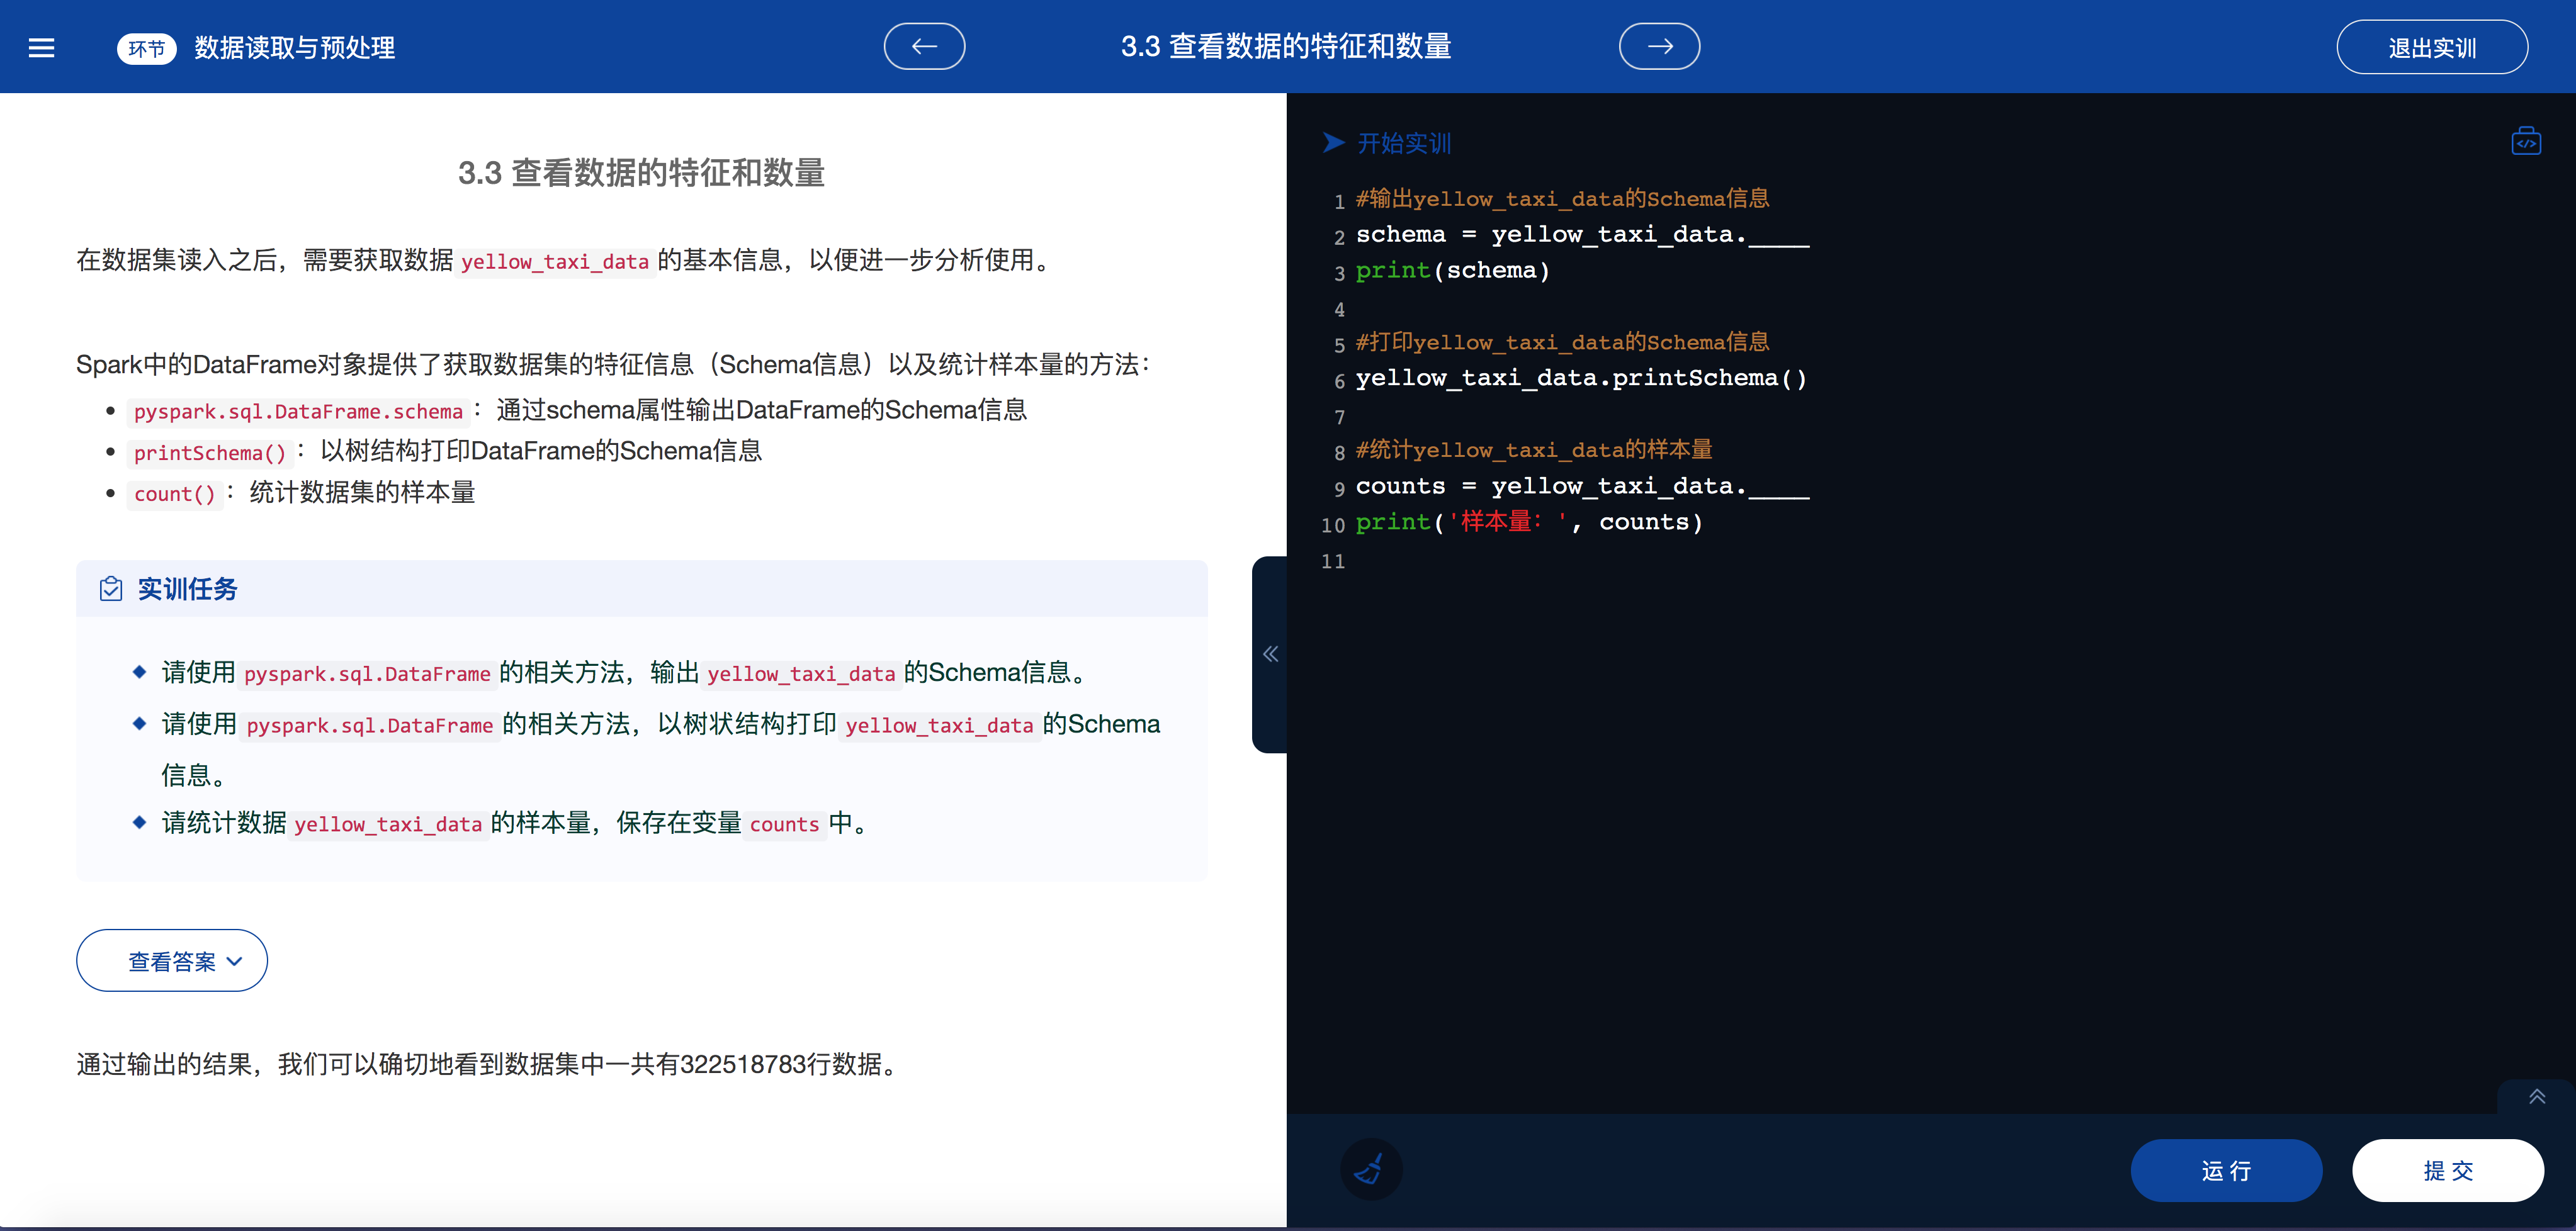Click the 提交 button
This screenshot has height=1231, width=2576.
tap(2448, 1170)
